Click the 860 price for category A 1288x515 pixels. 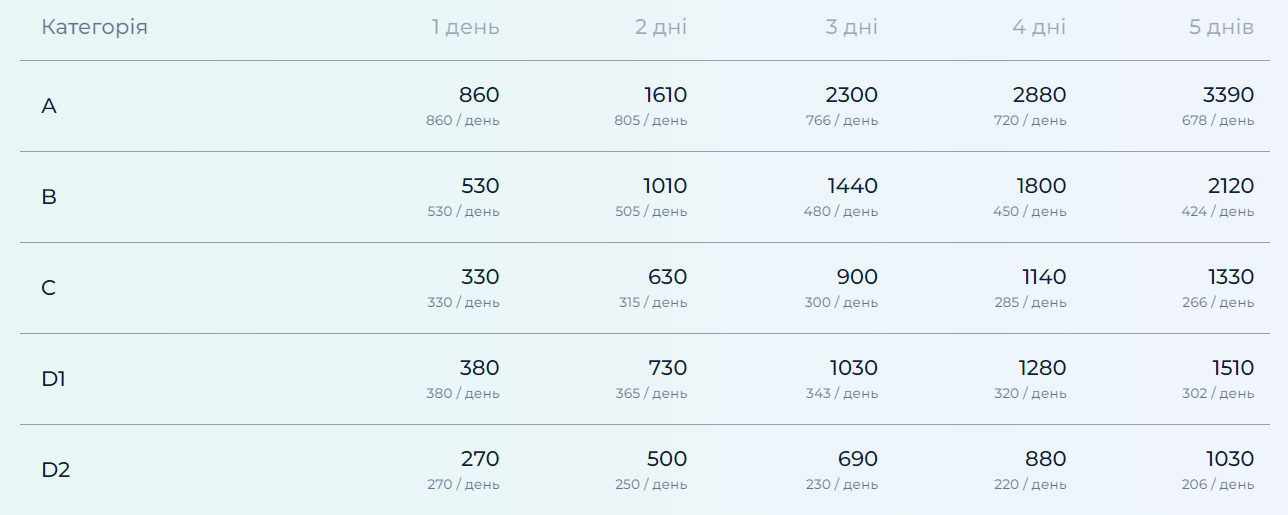pyautogui.click(x=479, y=95)
